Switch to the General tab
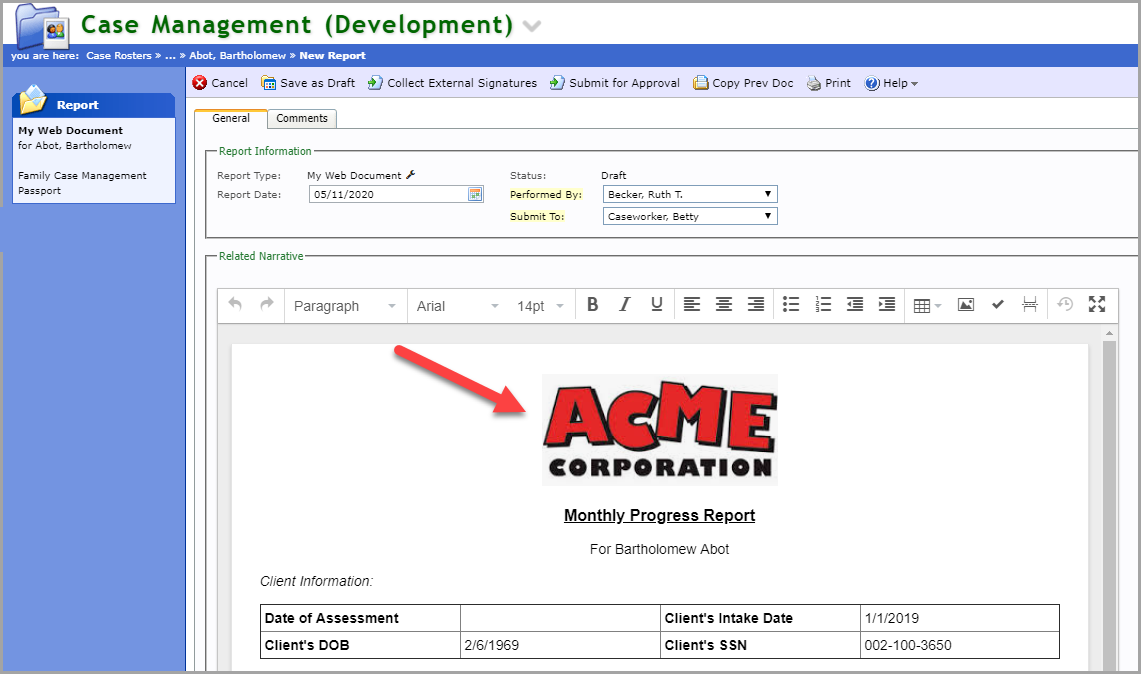The width and height of the screenshot is (1141, 674). (x=231, y=118)
